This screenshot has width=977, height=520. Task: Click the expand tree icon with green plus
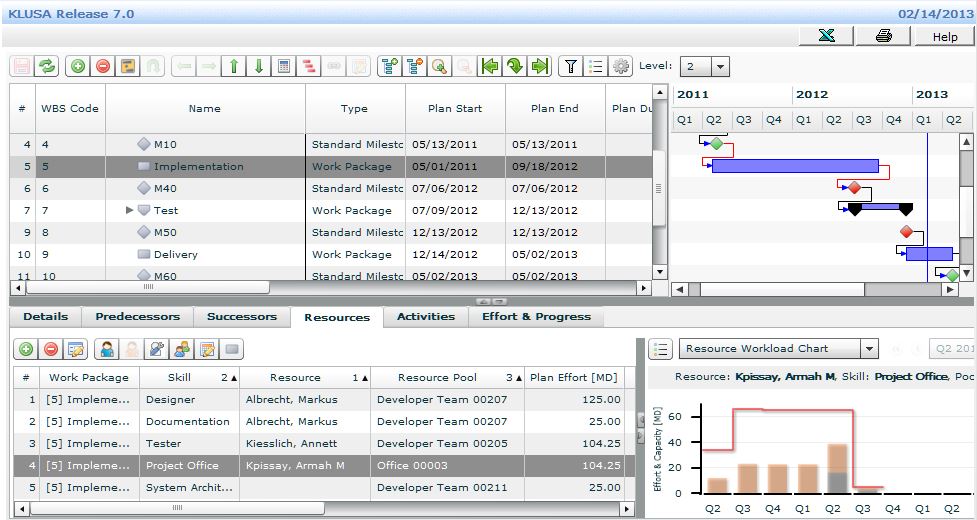coord(390,66)
